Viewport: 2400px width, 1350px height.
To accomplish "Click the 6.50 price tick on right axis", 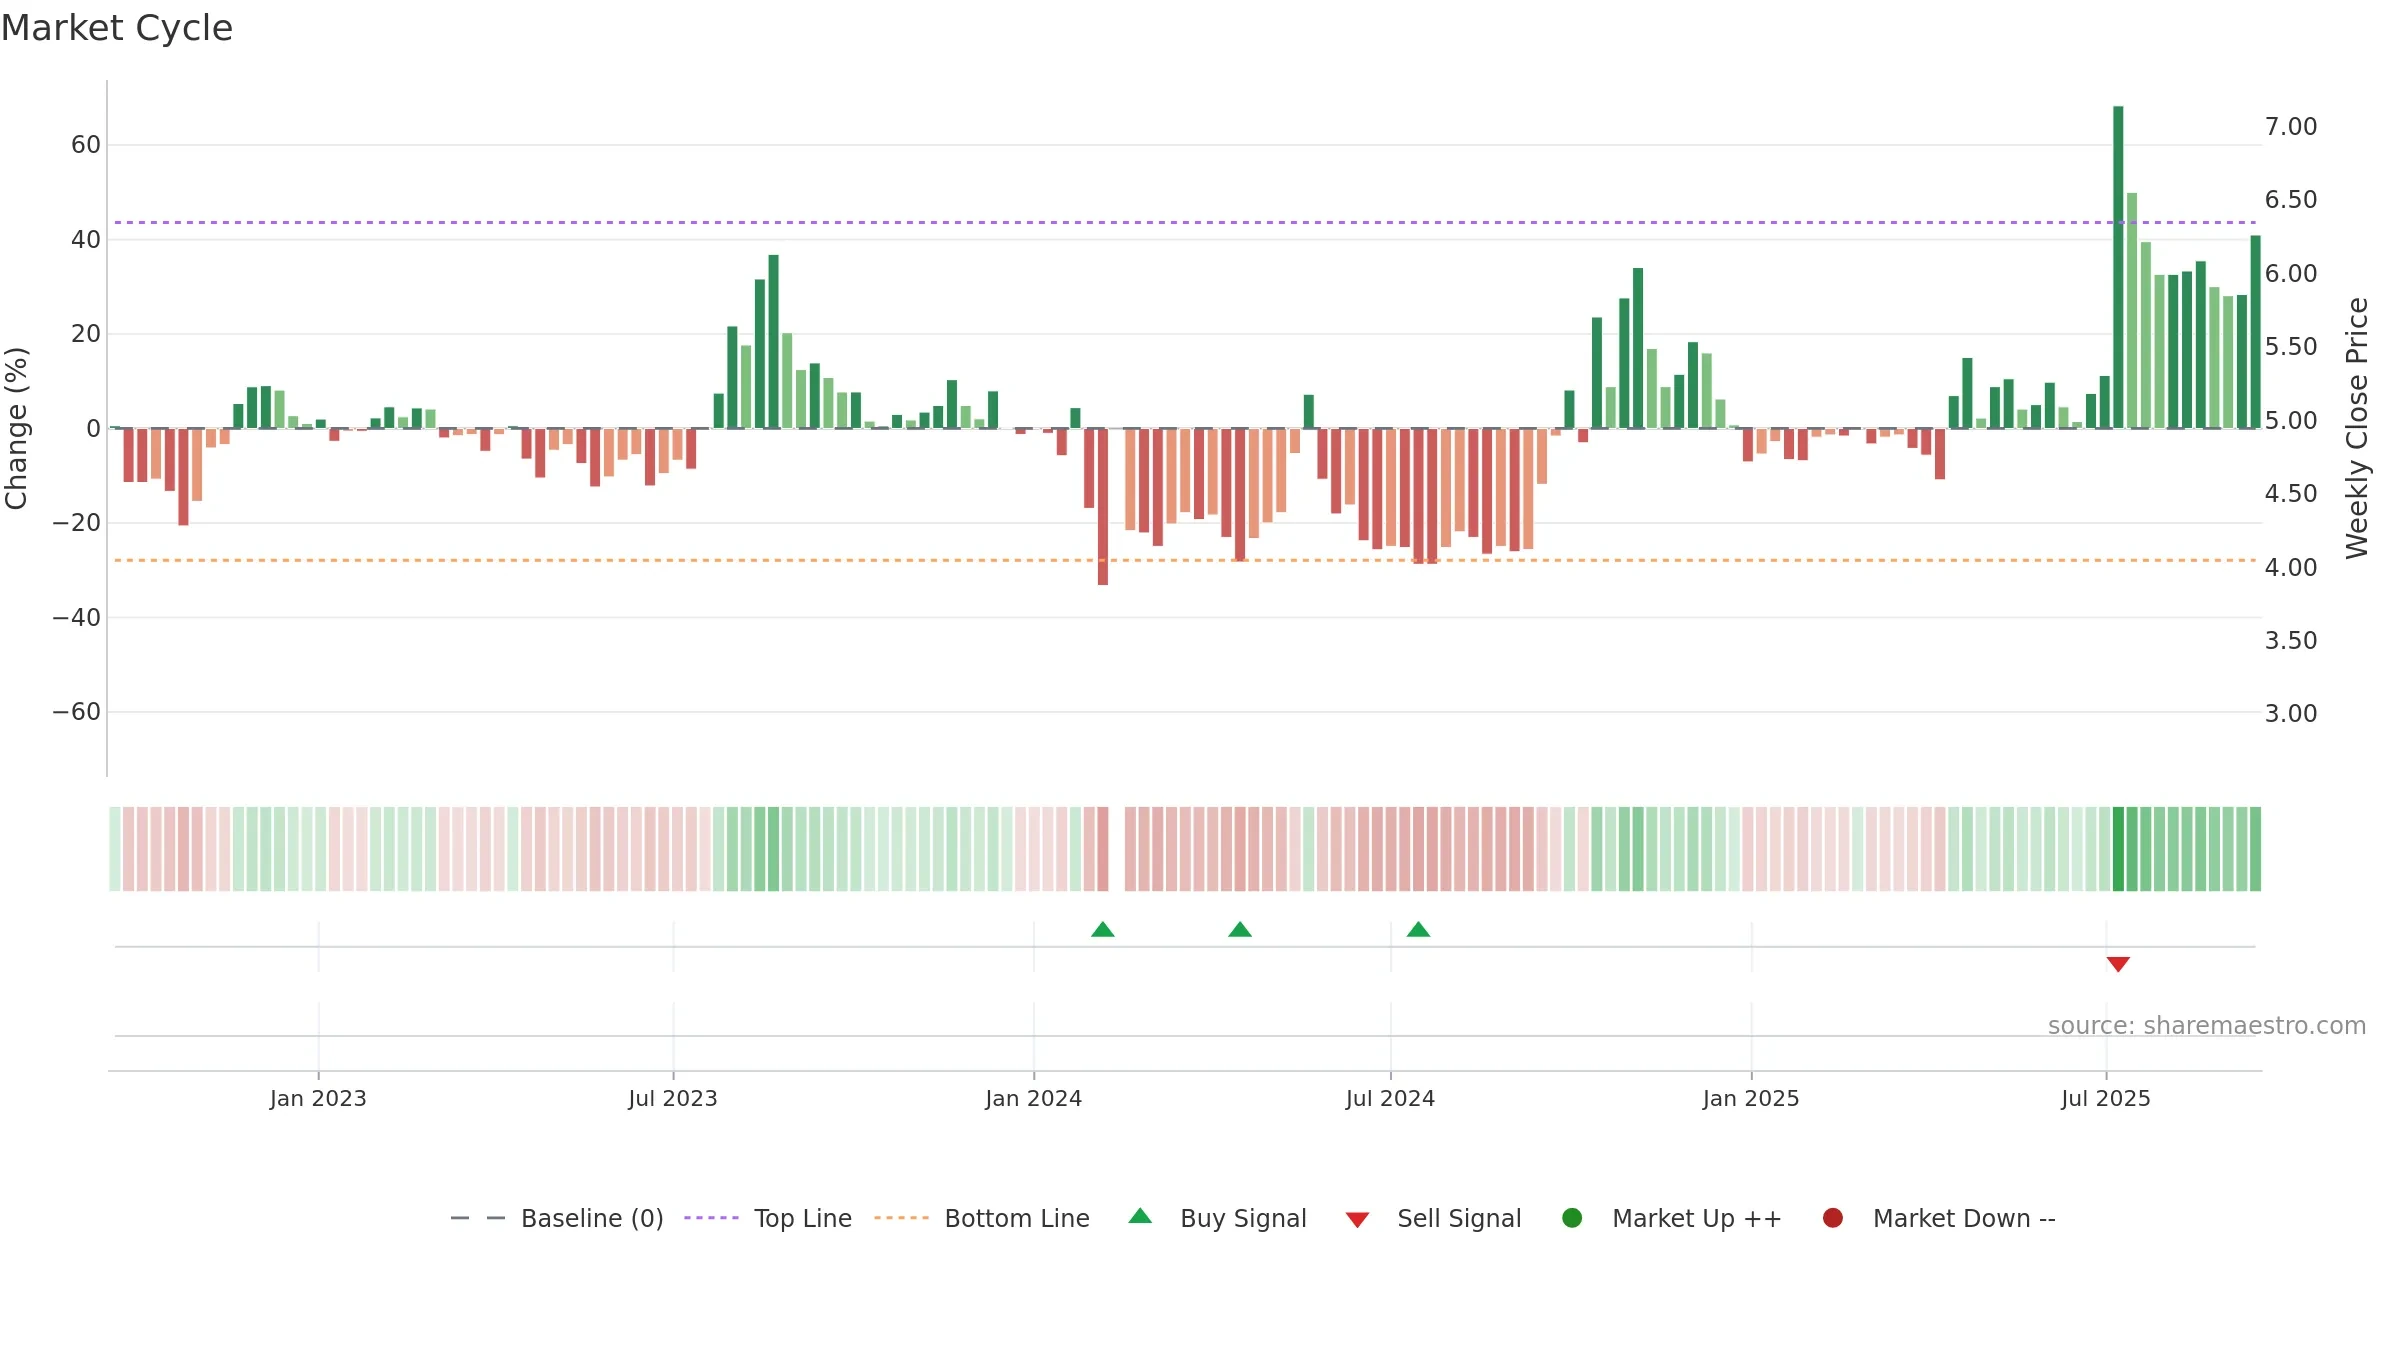I will [x=2291, y=200].
